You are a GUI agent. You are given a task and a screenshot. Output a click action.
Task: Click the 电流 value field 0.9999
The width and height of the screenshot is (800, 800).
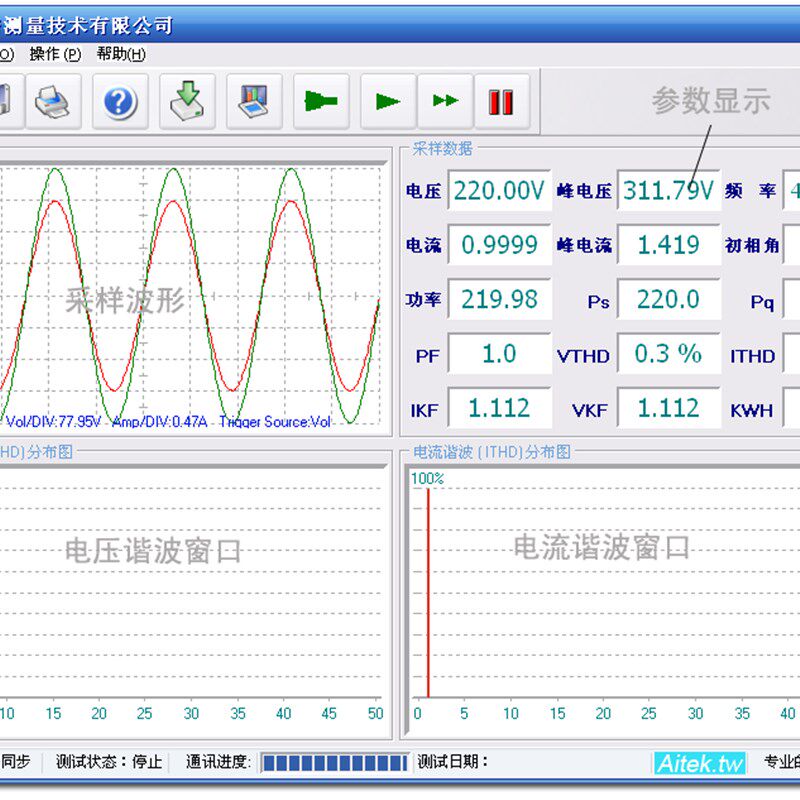(499, 244)
